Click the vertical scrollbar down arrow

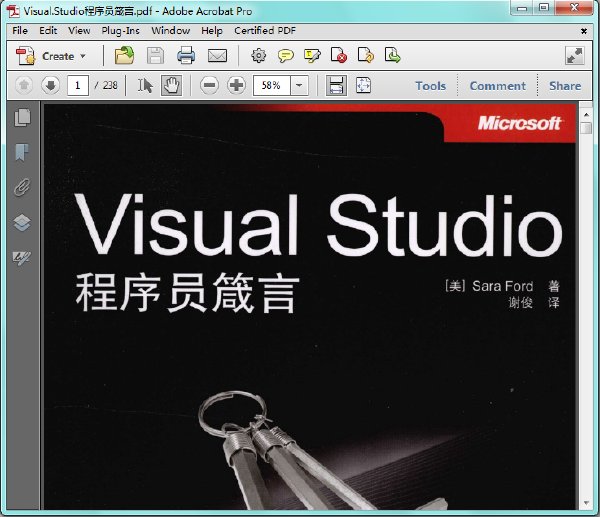click(x=586, y=503)
